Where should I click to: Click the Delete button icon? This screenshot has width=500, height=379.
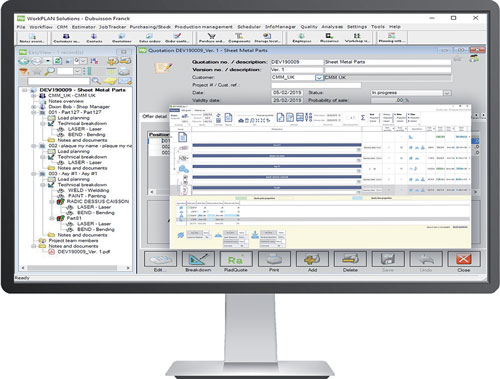pos(350,259)
